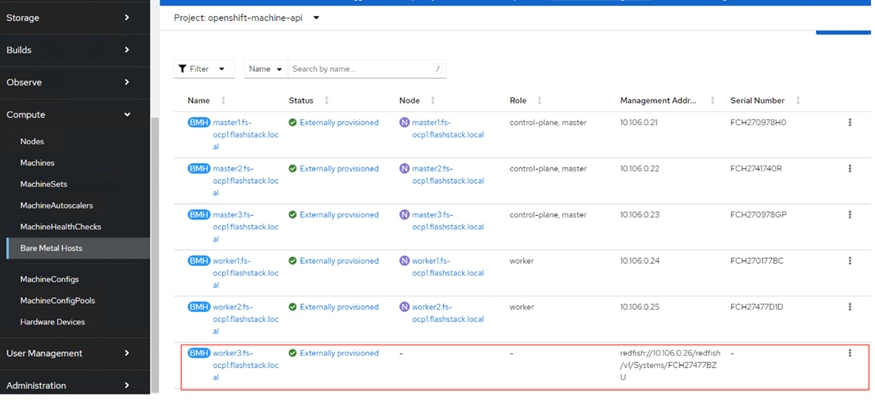
Task: Open kebab menu for worker3 host row
Action: pos(850,353)
